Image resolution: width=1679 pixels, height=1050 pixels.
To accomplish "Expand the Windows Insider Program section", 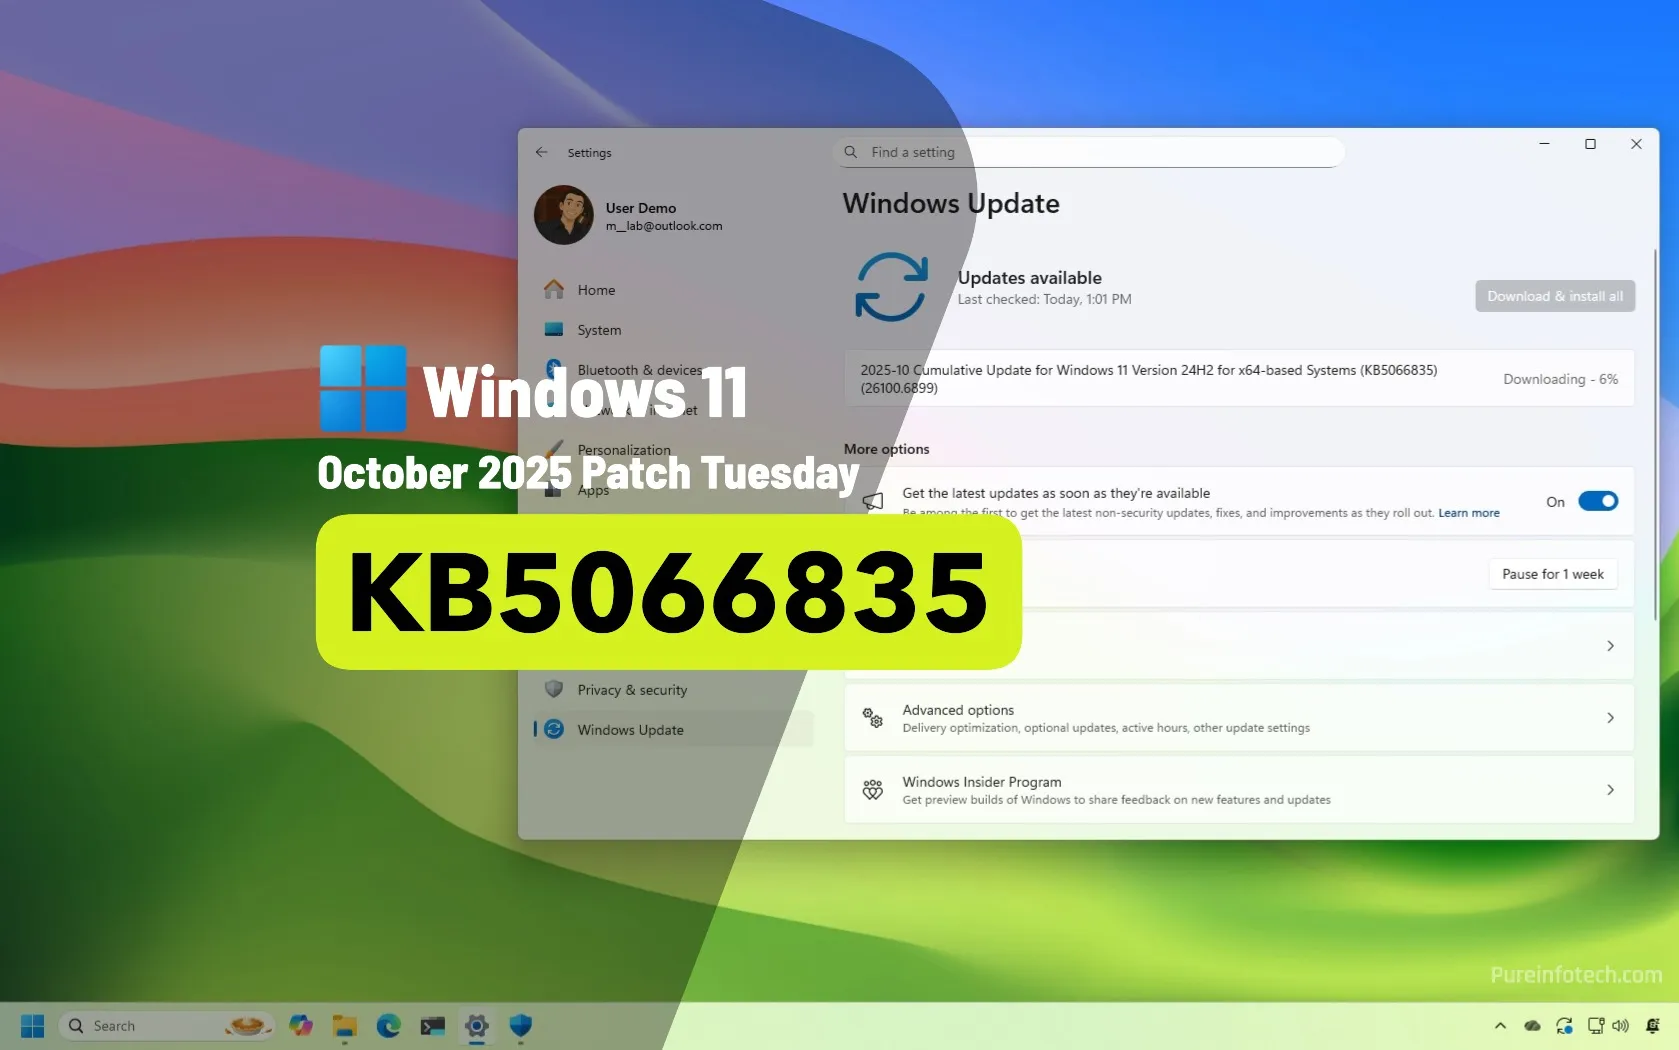I will [1609, 789].
